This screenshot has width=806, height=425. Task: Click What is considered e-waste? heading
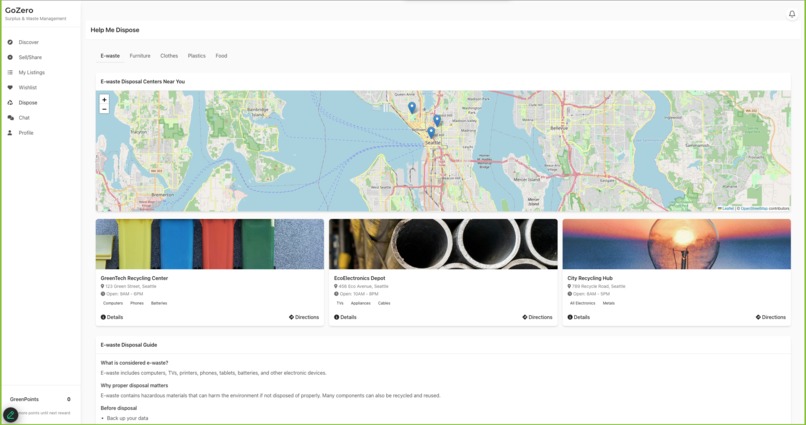[134, 363]
